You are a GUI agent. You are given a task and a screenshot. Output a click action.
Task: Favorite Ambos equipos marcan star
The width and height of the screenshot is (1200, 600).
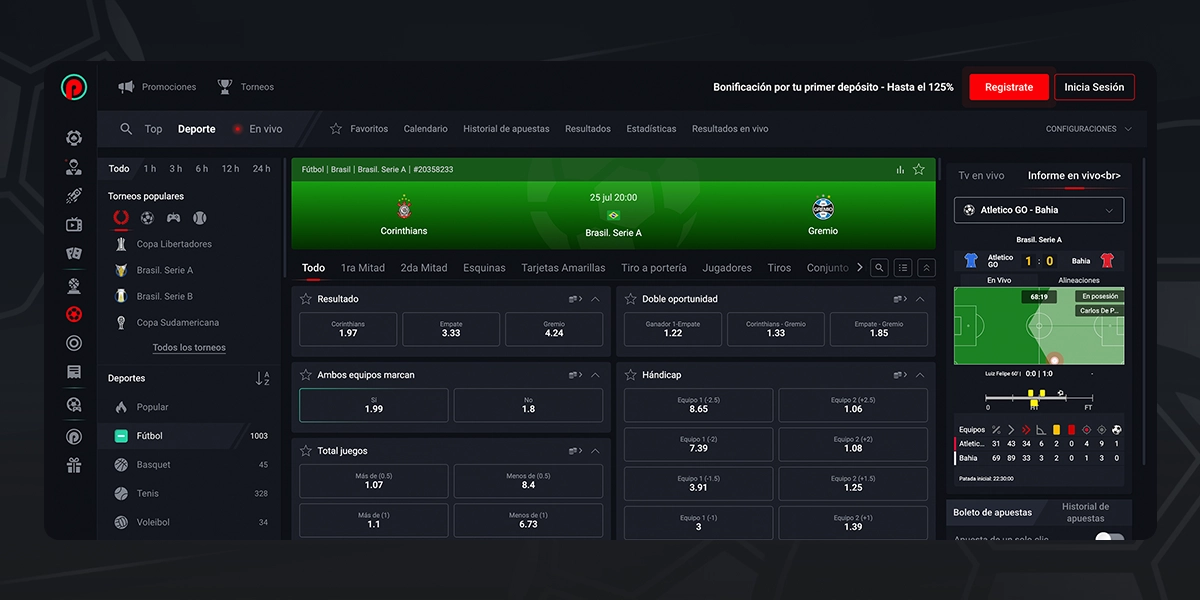pyautogui.click(x=306, y=375)
